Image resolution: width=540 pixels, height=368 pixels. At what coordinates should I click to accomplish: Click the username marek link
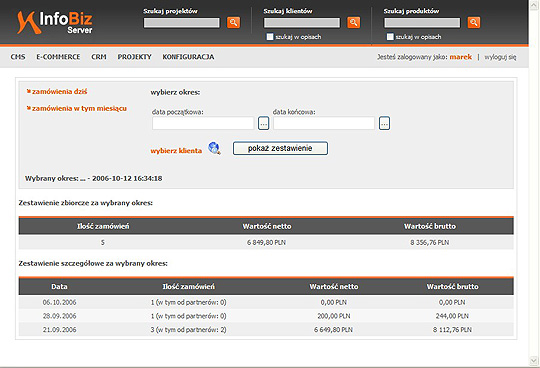[x=461, y=57]
